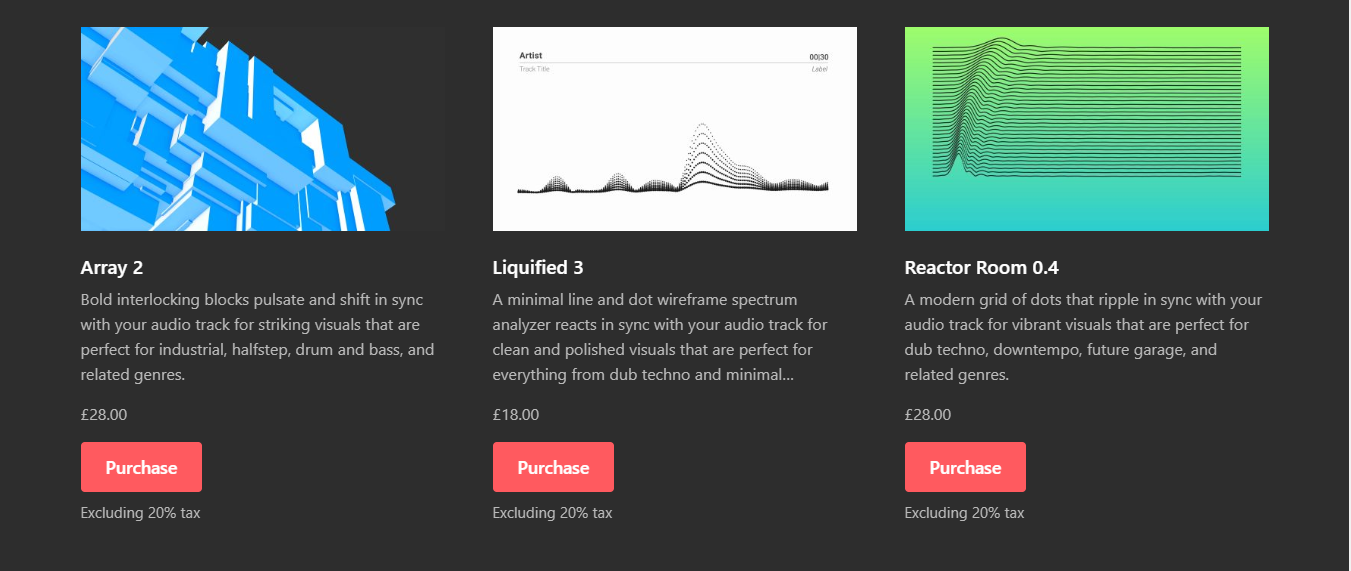Click the Array 2 product title
Viewport: 1351px width, 571px height.
[x=112, y=268]
